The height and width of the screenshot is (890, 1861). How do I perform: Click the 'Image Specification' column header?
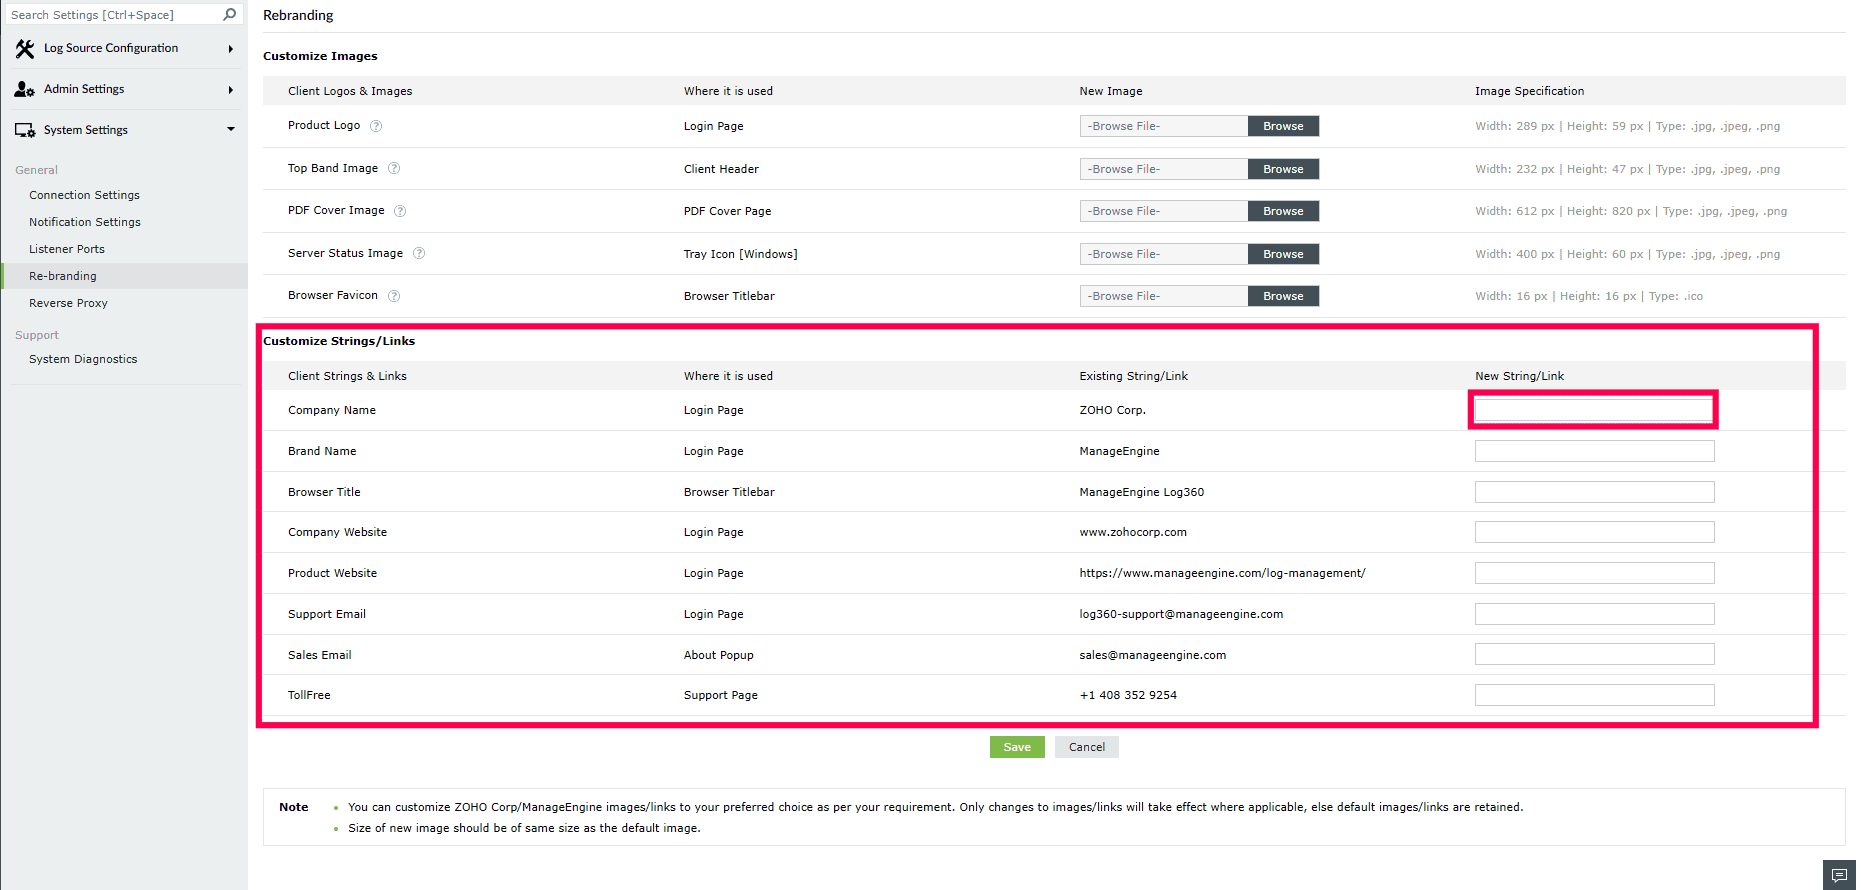point(1529,91)
